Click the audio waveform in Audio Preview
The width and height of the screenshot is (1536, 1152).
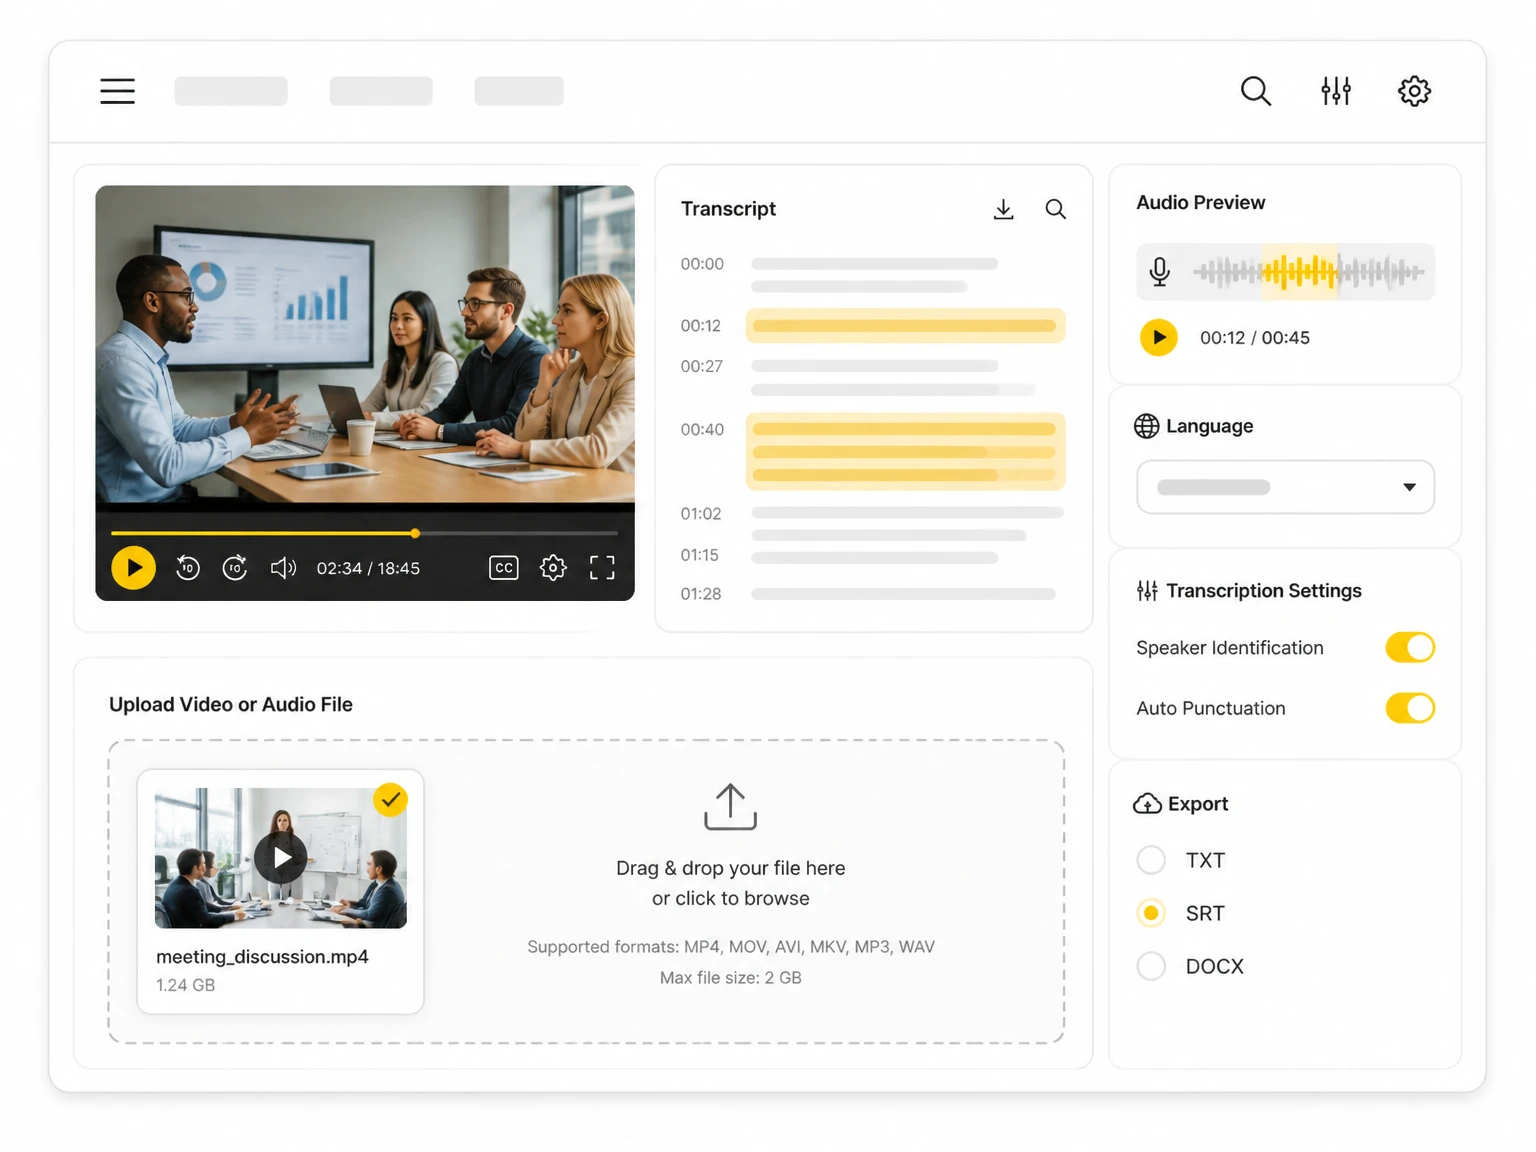[1309, 271]
